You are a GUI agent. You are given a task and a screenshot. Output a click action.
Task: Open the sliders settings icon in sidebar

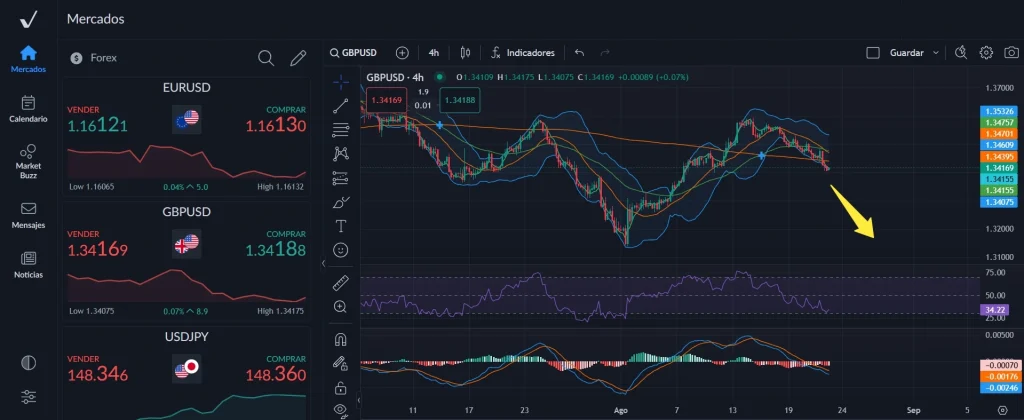(28, 396)
